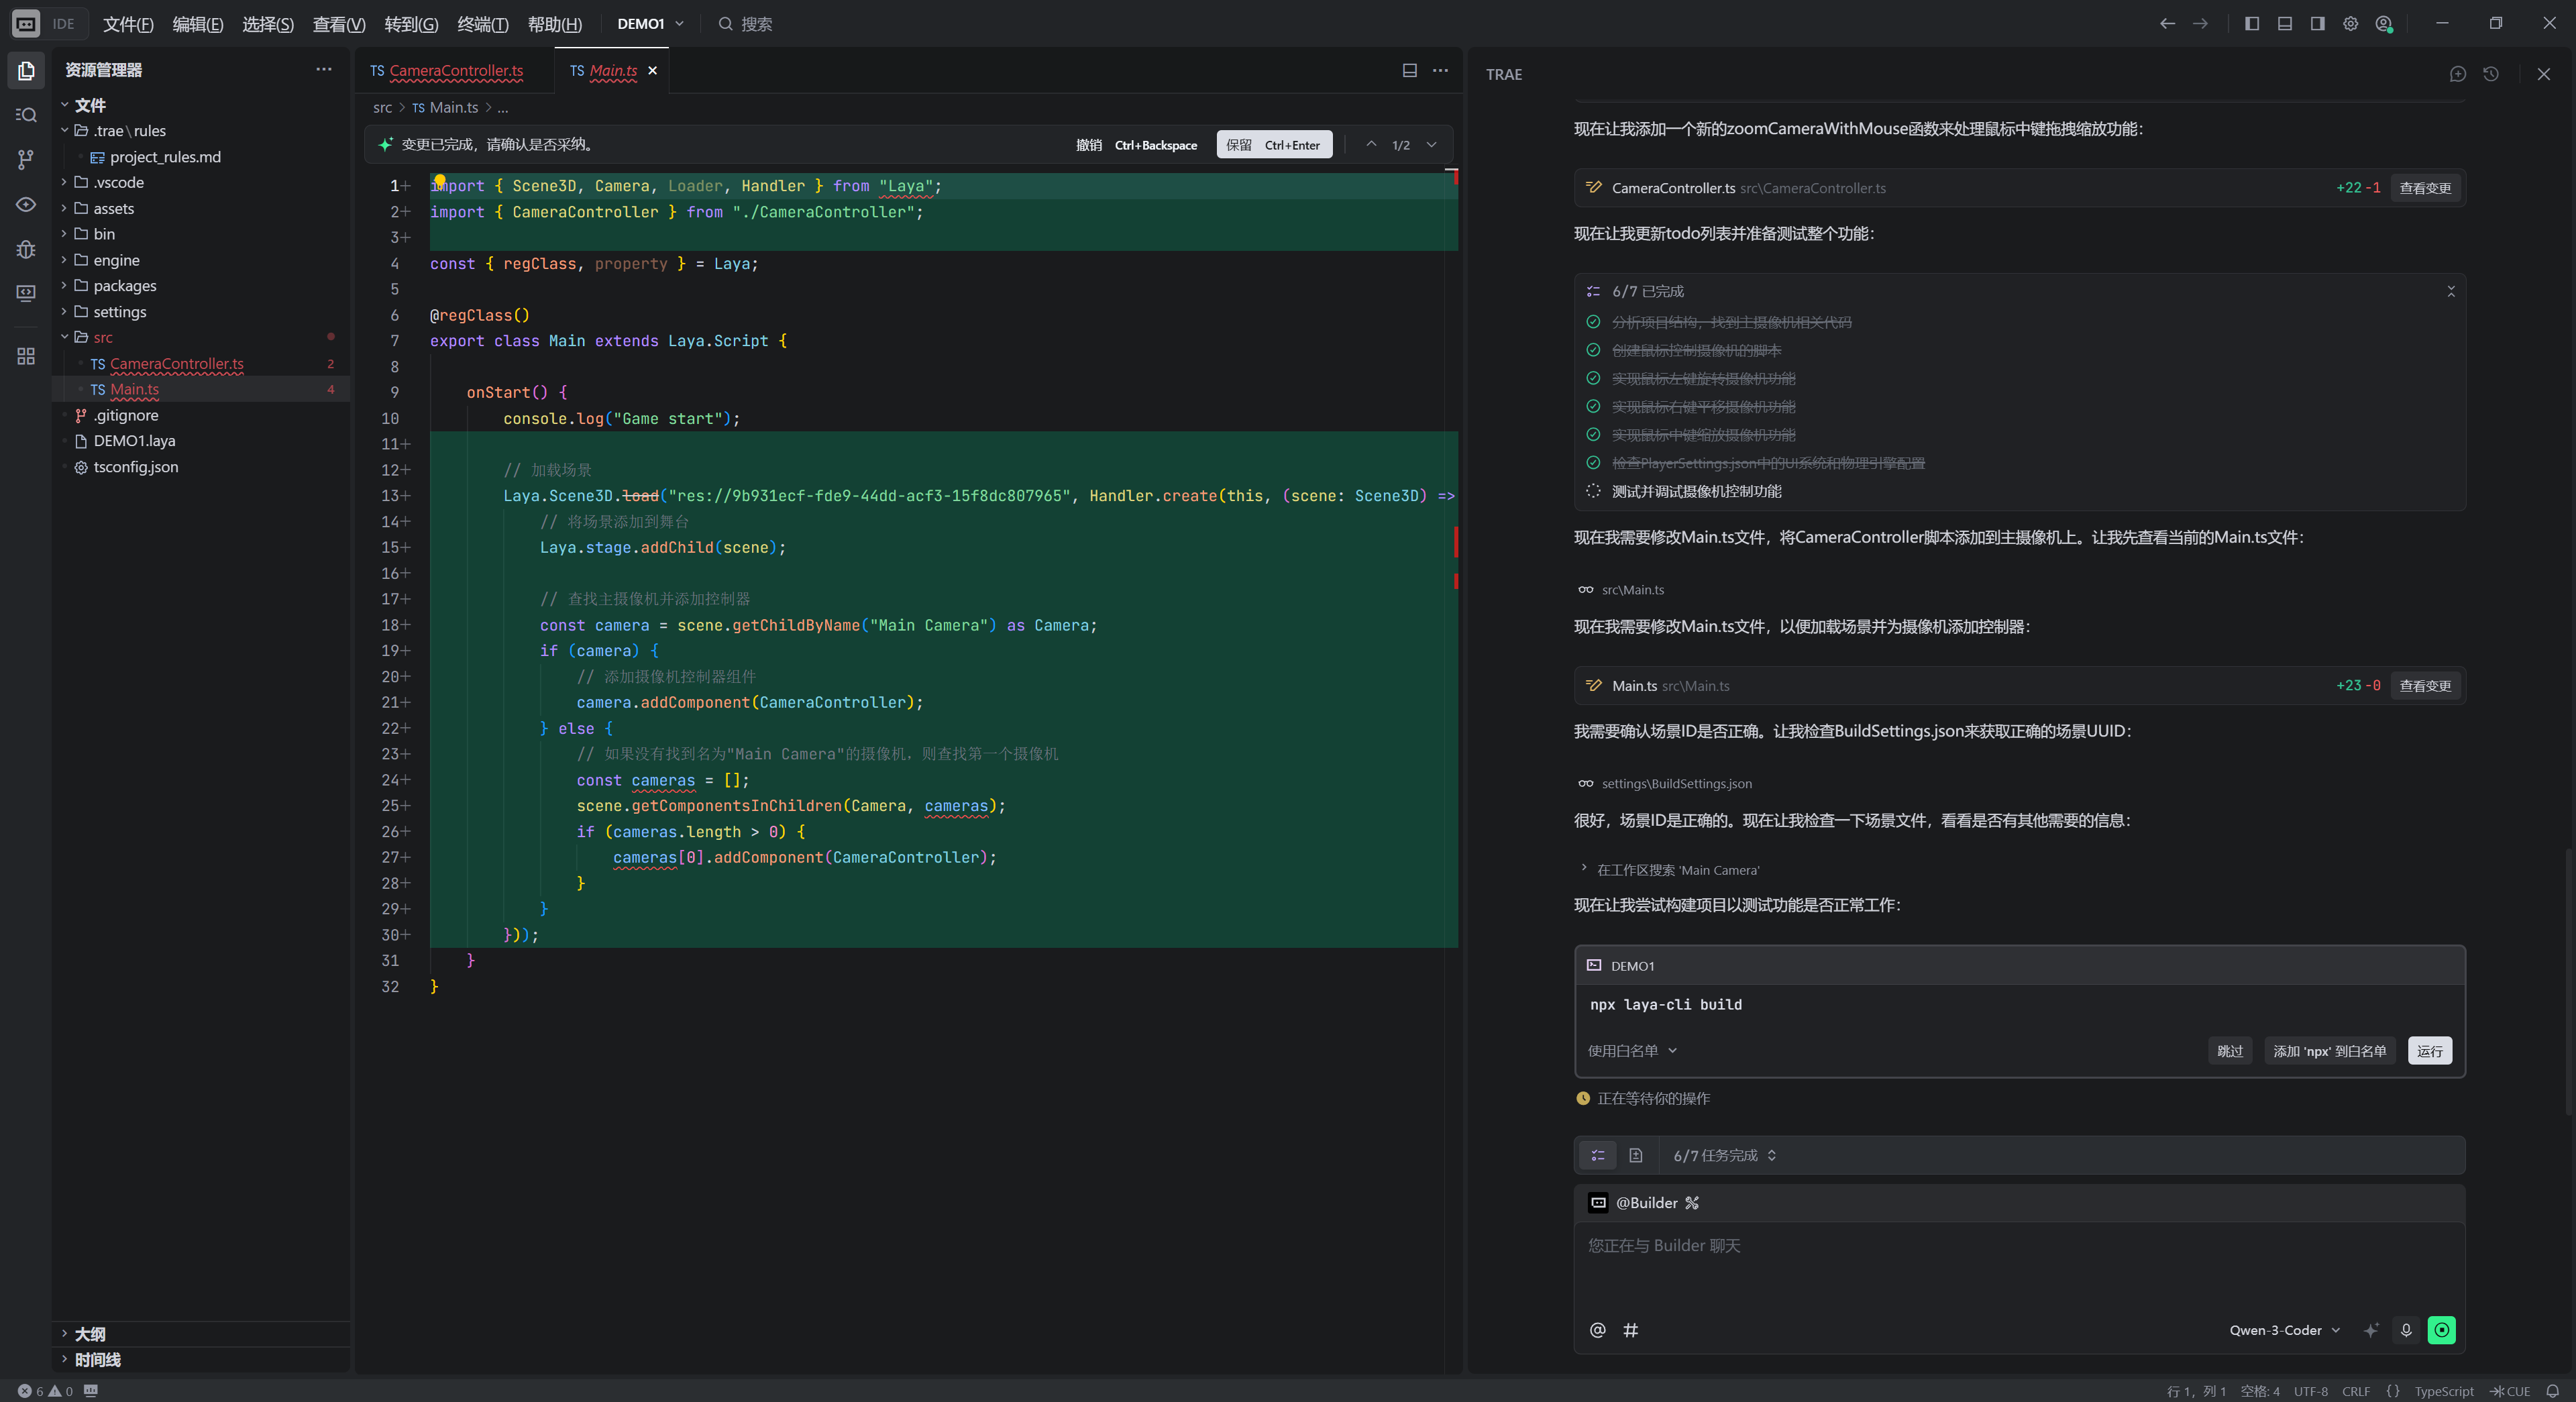The height and width of the screenshot is (1402, 2576).
Task: Click 保留 to accept the changes
Action: tap(1273, 145)
